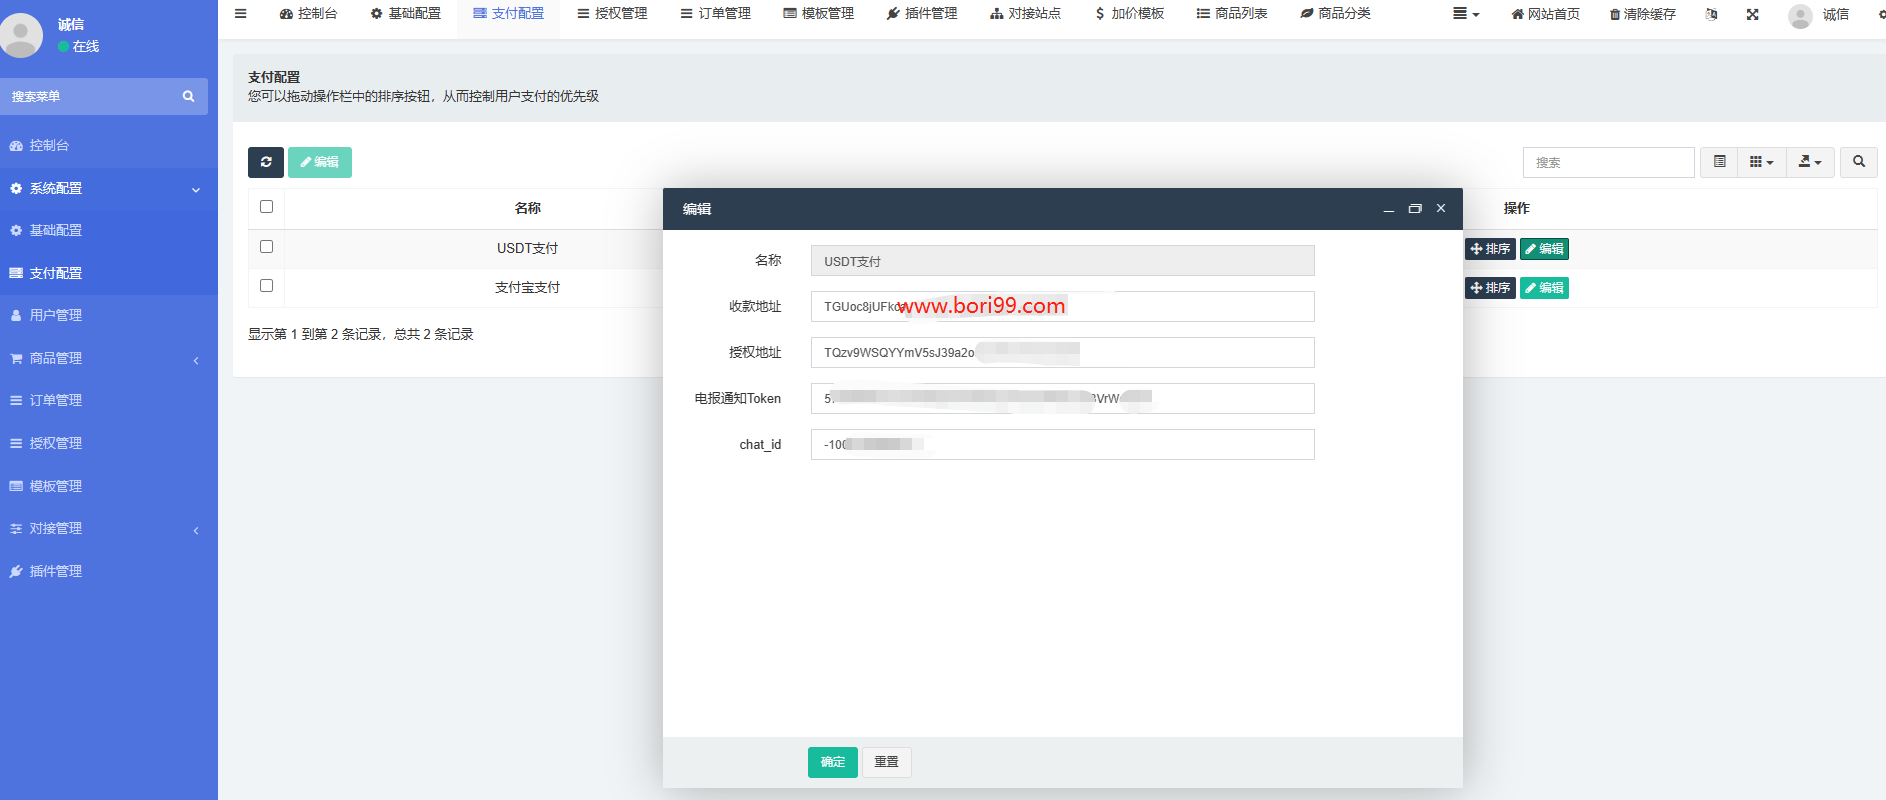This screenshot has width=1886, height=800.
Task: Click the chat_id input field
Action: (1062, 445)
